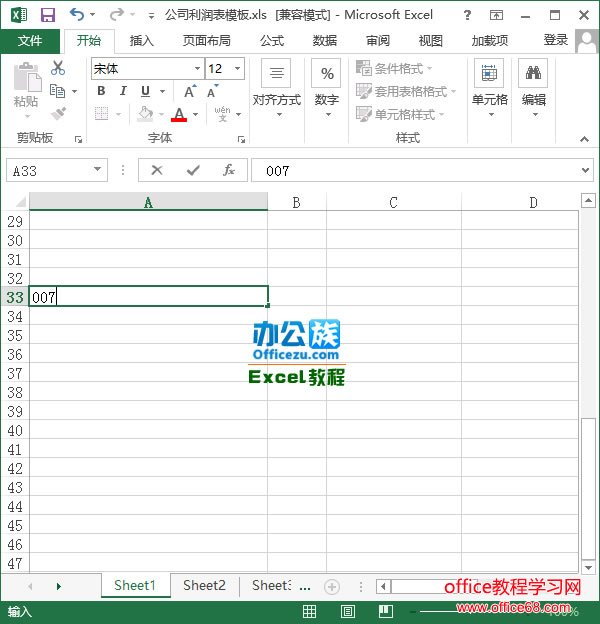Screen dimensions: 600x624
Task: Switch to Sheet1 tab
Action: click(x=135, y=585)
